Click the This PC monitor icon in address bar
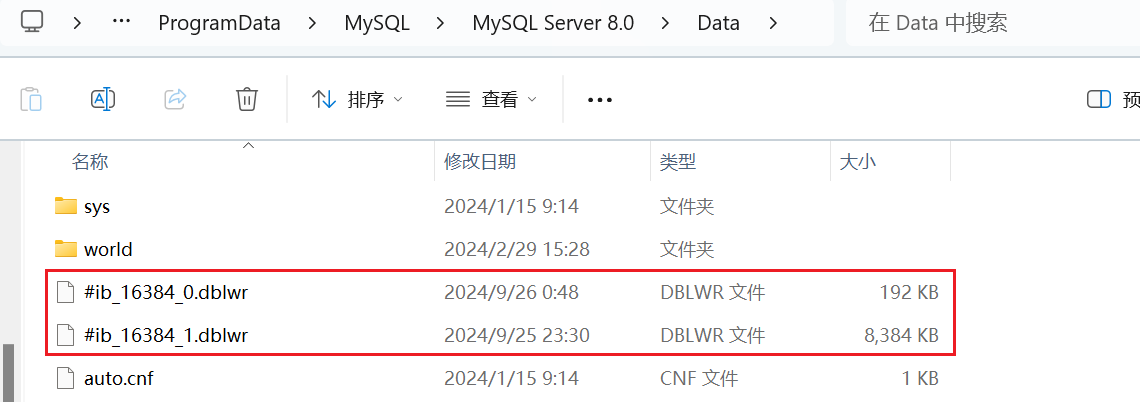The height and width of the screenshot is (402, 1140). 31,22
